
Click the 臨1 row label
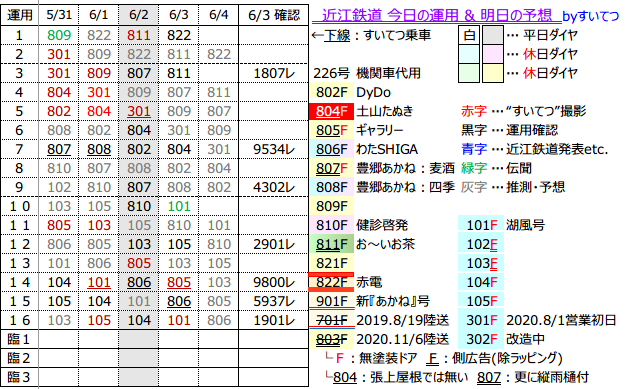point(19,340)
